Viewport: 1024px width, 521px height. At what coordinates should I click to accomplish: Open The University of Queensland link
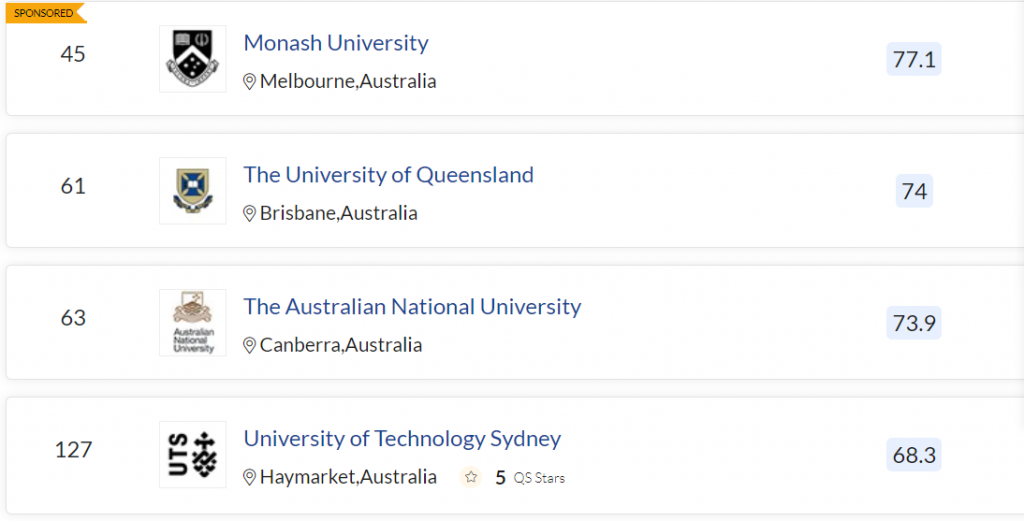(x=388, y=175)
